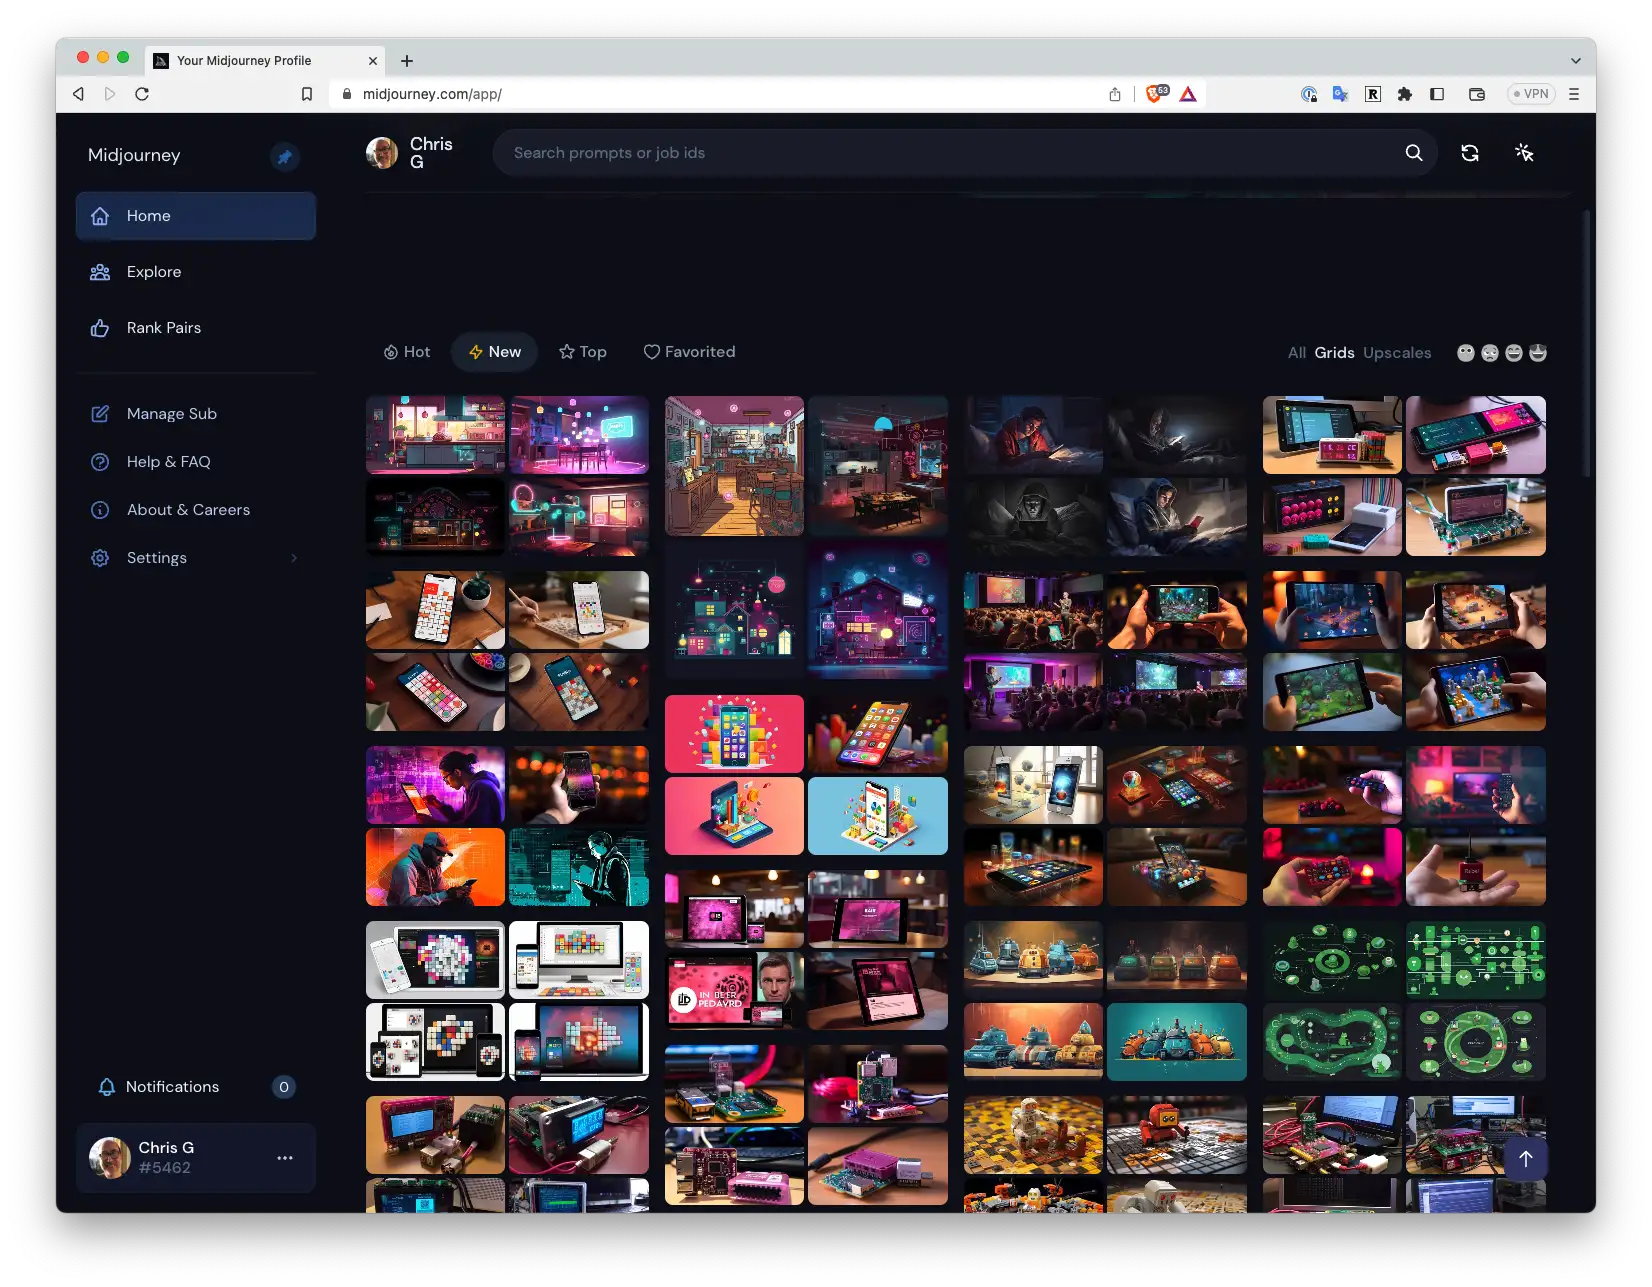Click the refresh icon beside the search bar

tap(1469, 152)
